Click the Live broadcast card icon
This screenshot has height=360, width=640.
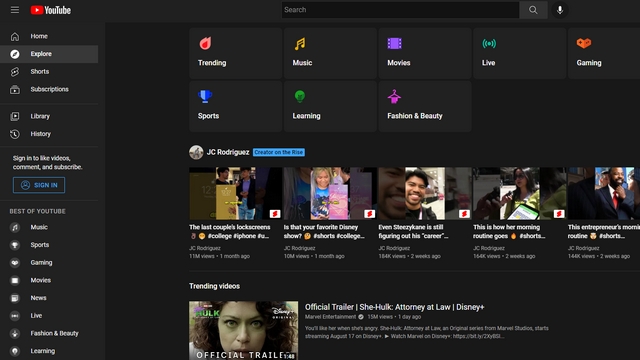pyautogui.click(x=489, y=43)
